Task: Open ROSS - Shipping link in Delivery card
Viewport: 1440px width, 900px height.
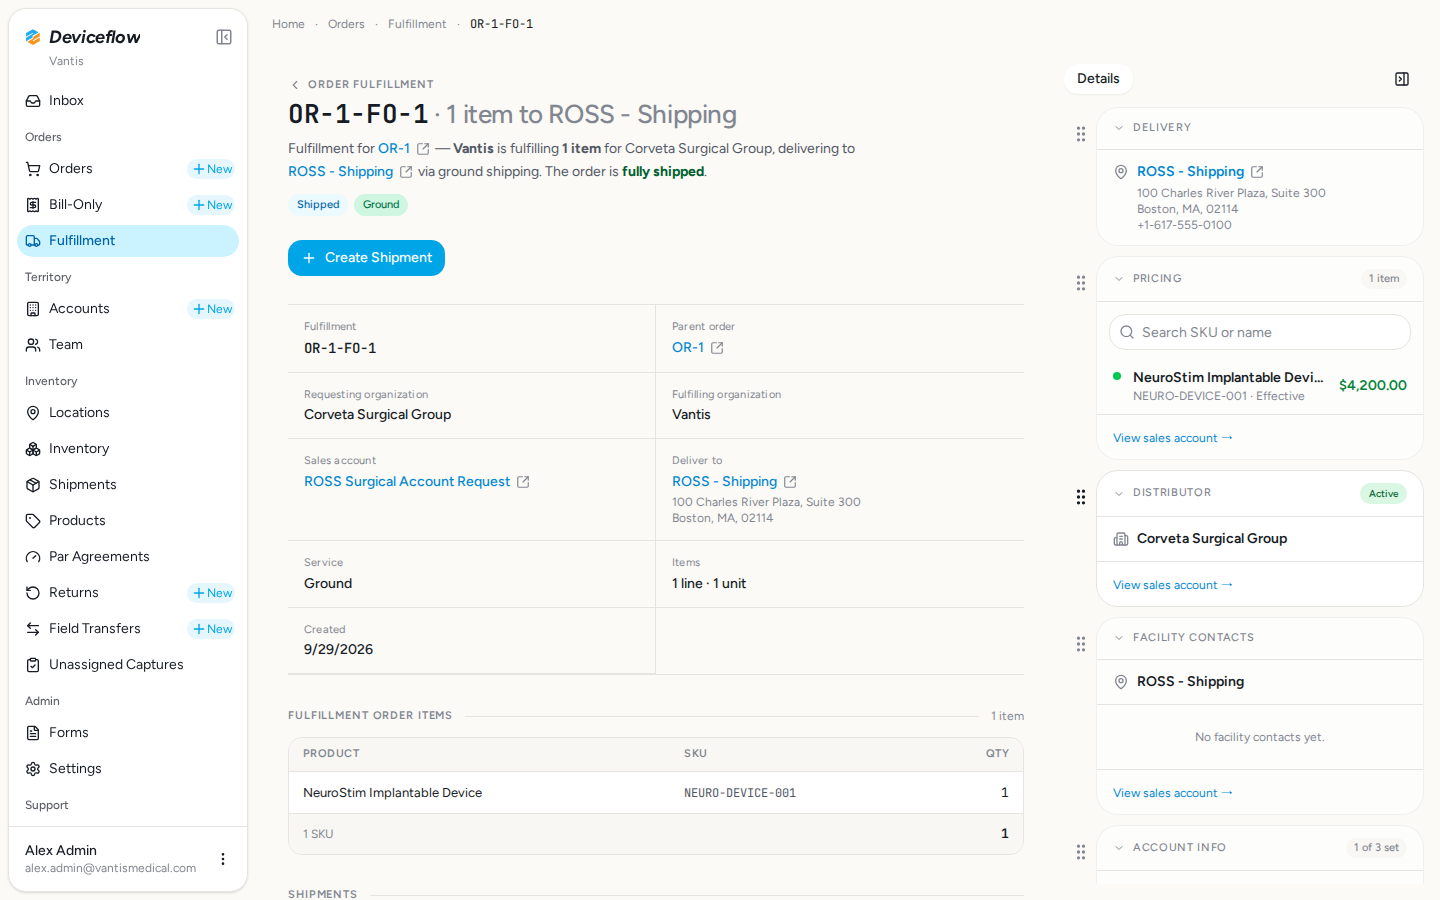Action: point(1190,172)
